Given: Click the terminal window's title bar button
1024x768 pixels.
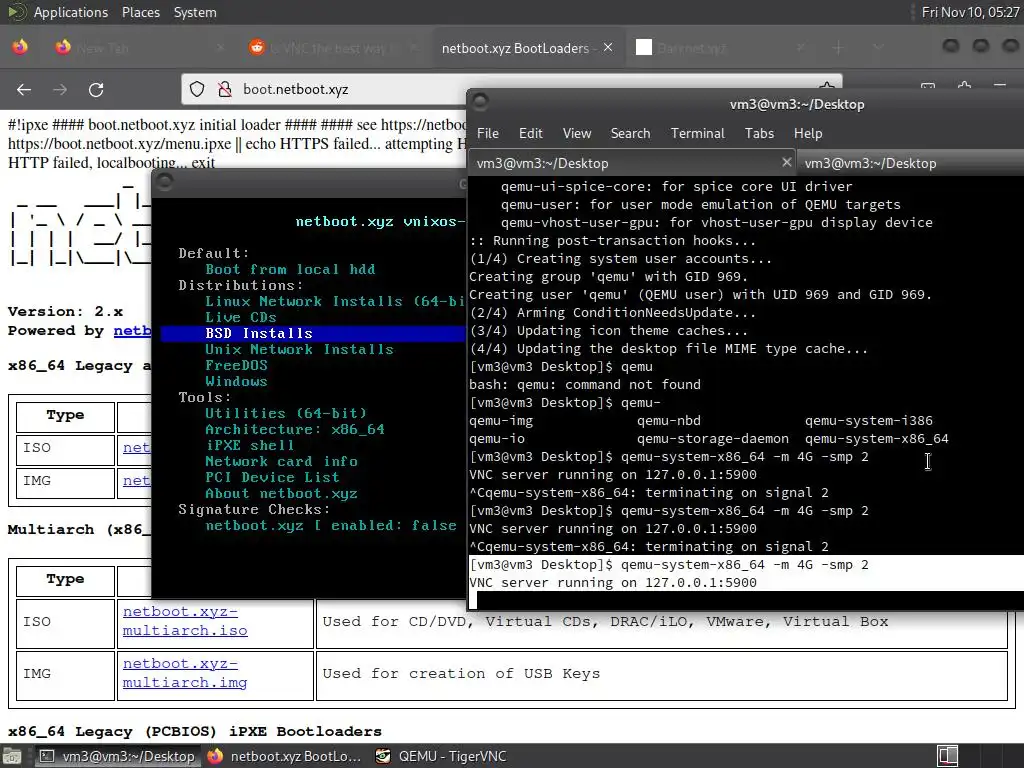Looking at the screenshot, I should [481, 102].
